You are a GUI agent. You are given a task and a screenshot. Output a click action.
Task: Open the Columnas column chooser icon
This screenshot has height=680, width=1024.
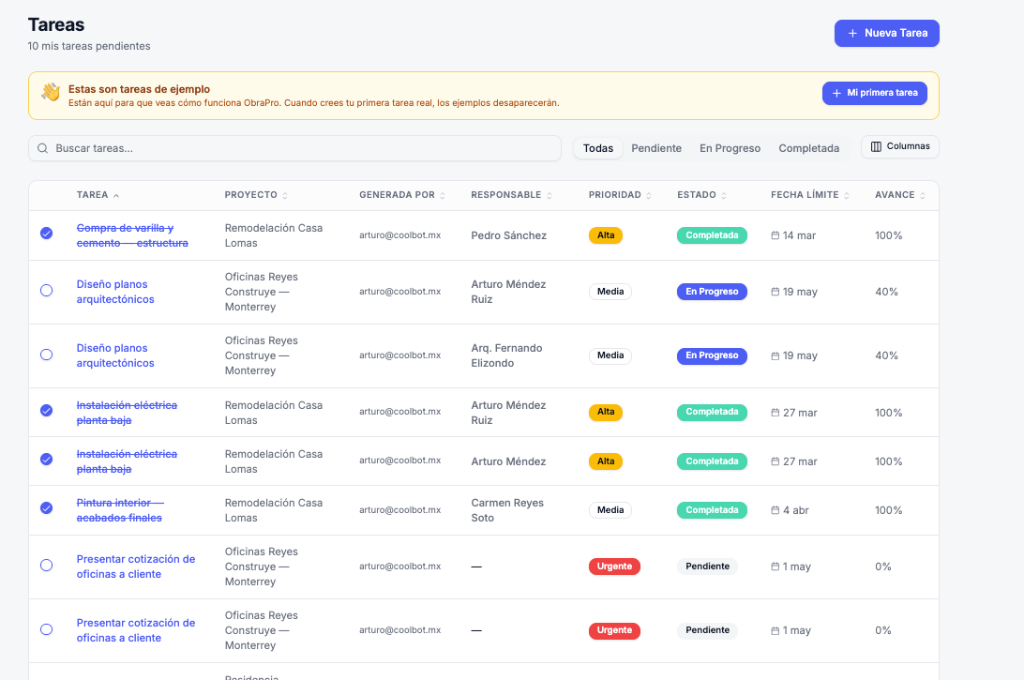pyautogui.click(x=876, y=146)
